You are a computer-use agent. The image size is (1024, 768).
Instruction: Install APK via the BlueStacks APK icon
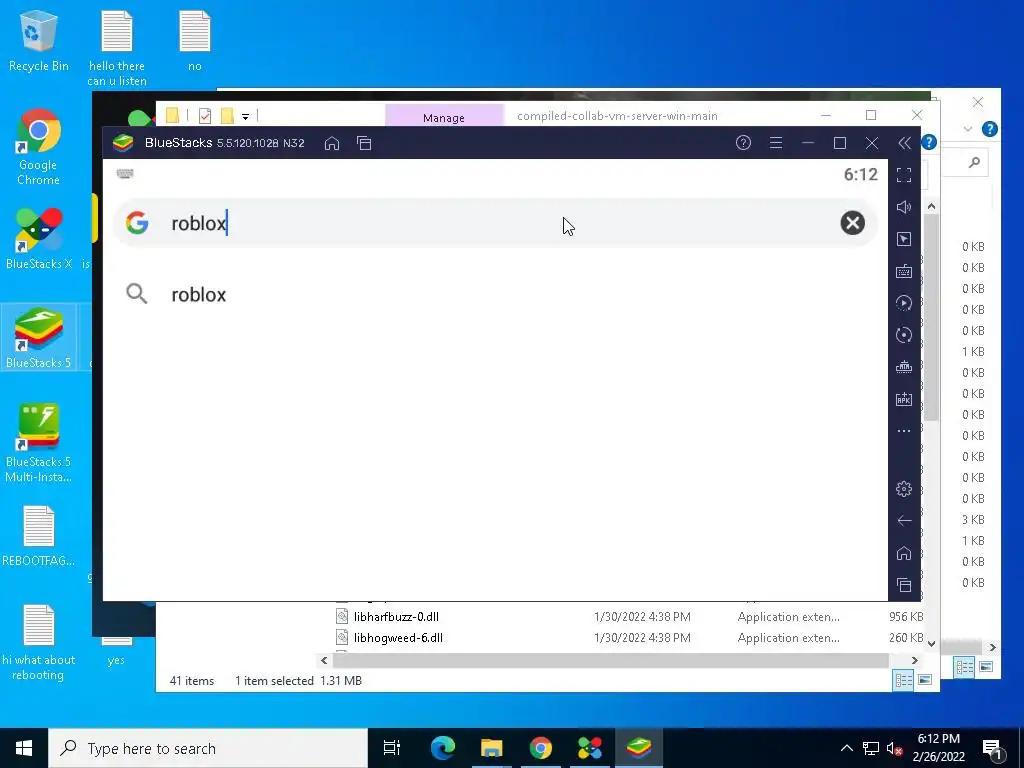904,399
